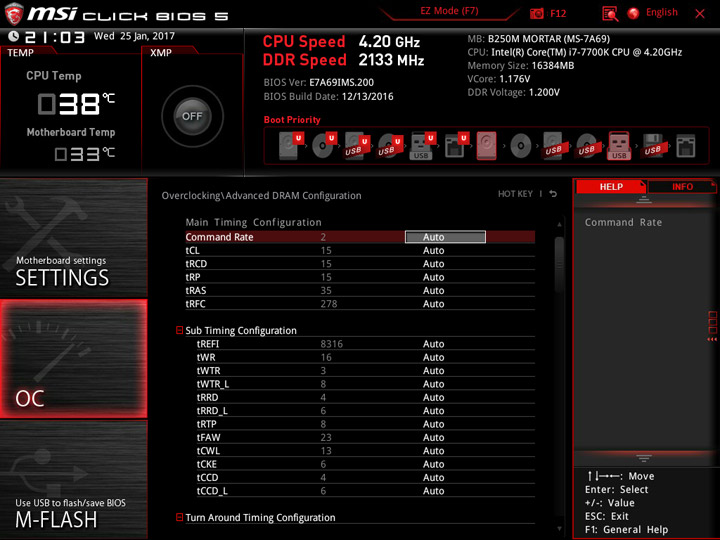Select the legacy CD/DVD boot device icon

tap(520, 146)
